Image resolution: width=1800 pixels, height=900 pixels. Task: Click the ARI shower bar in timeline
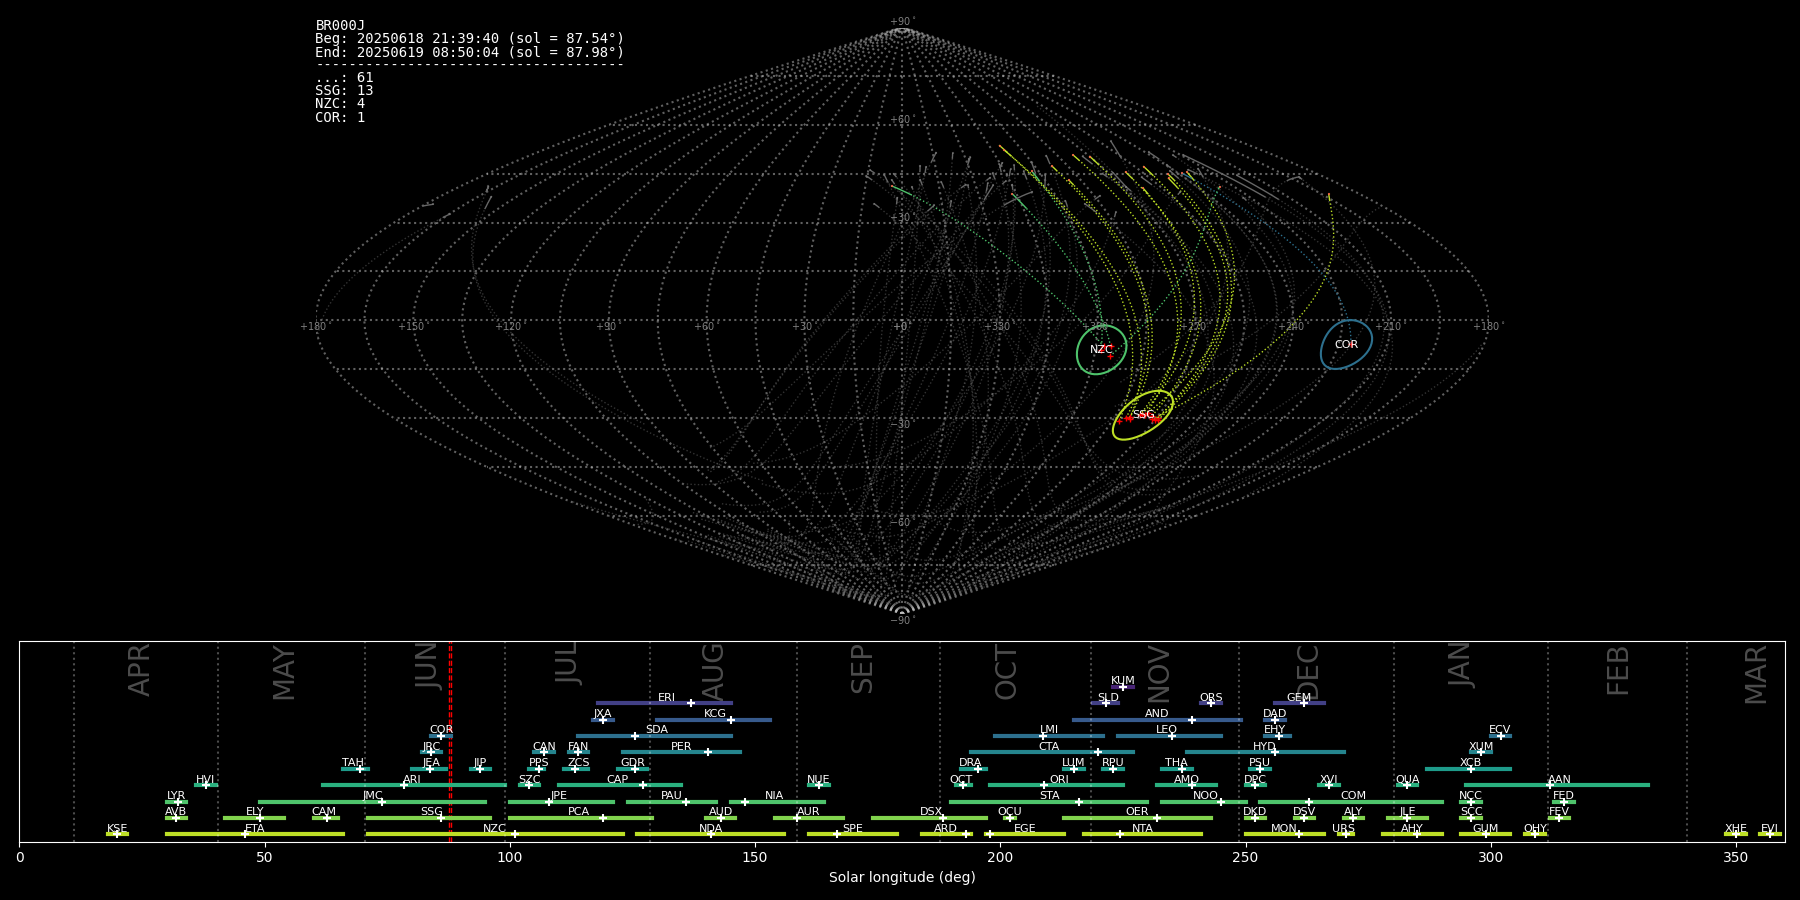click(x=414, y=785)
